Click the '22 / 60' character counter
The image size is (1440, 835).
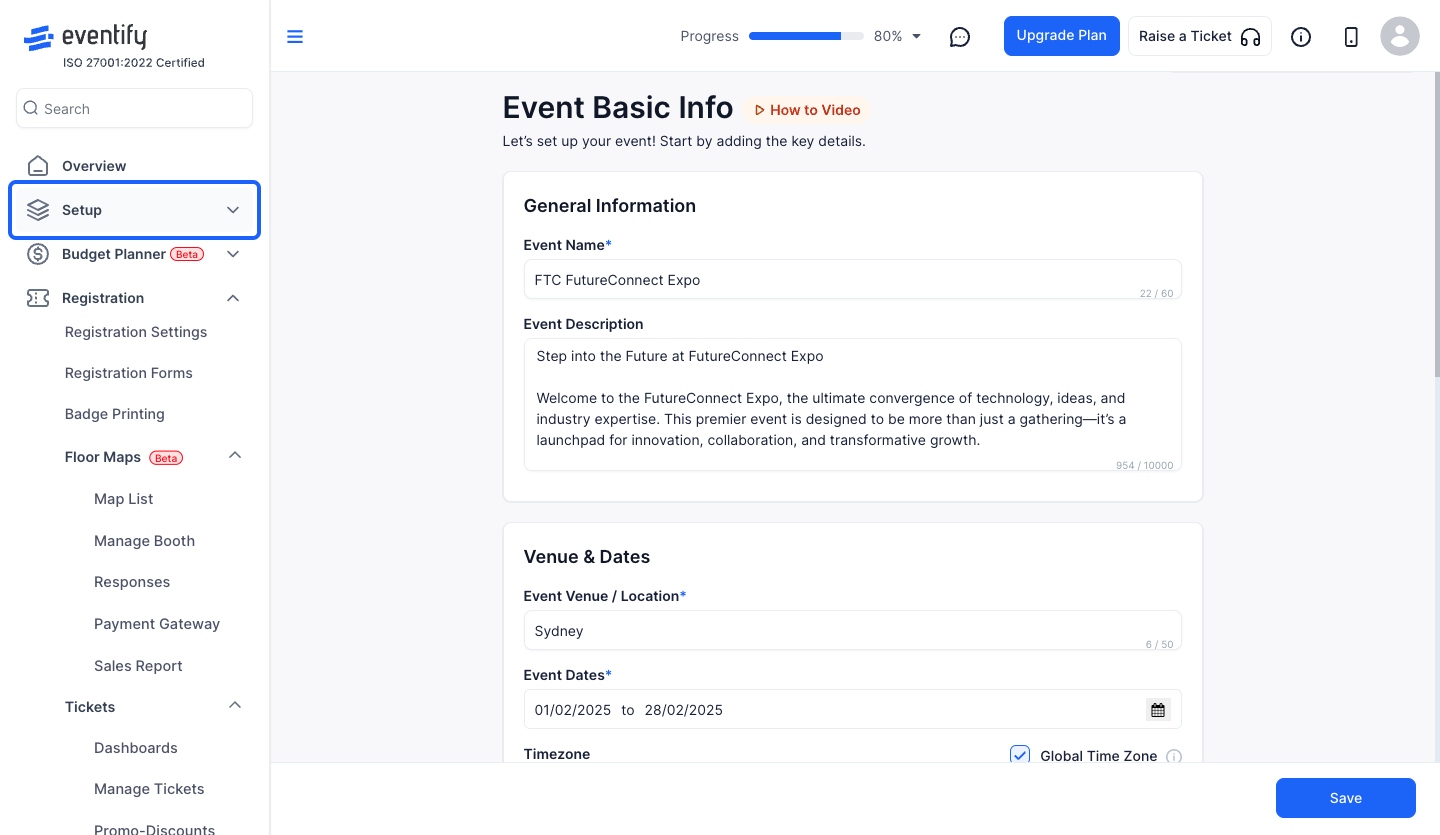[x=1157, y=294]
